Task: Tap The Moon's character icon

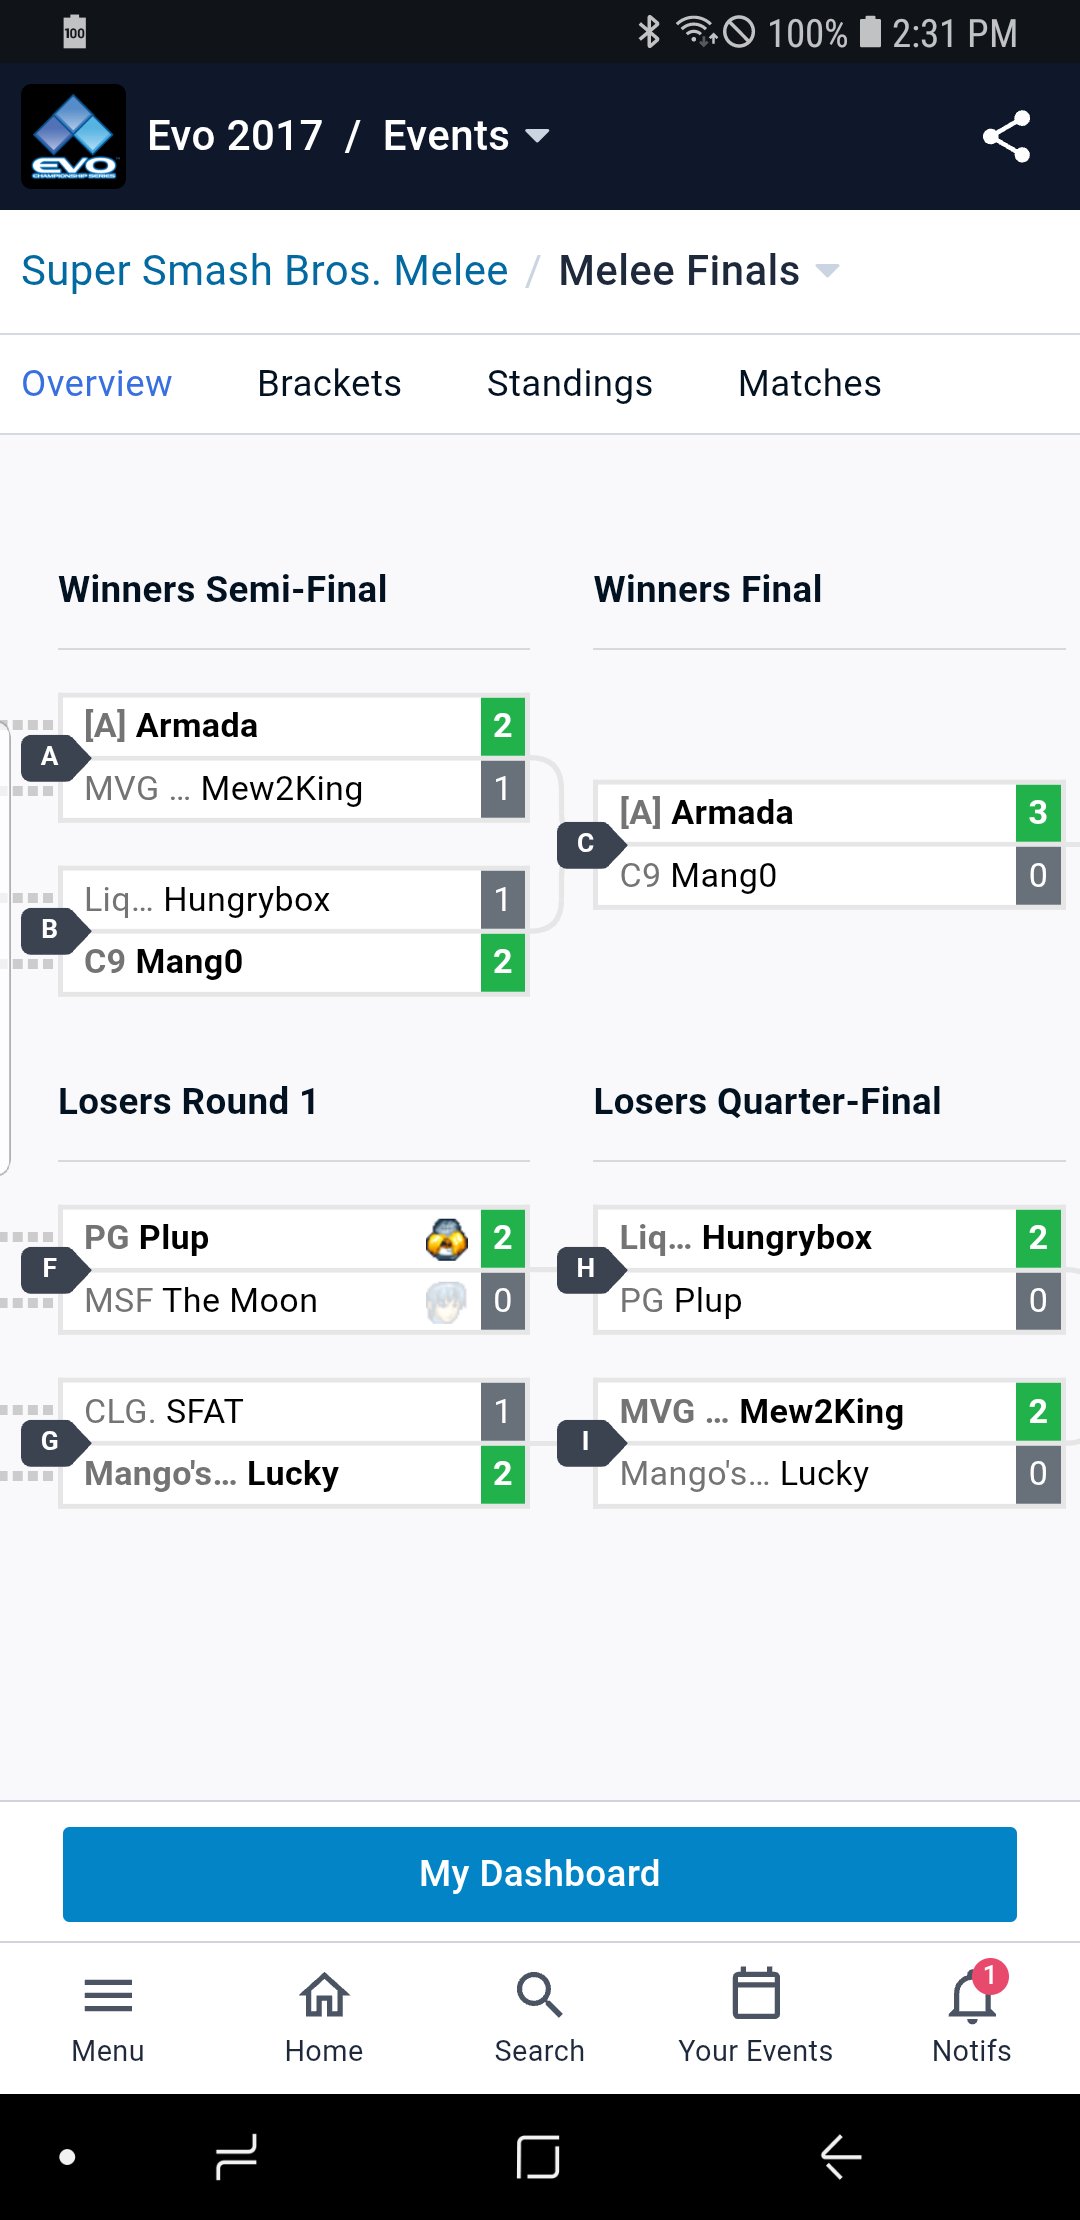Action: [x=446, y=1302]
